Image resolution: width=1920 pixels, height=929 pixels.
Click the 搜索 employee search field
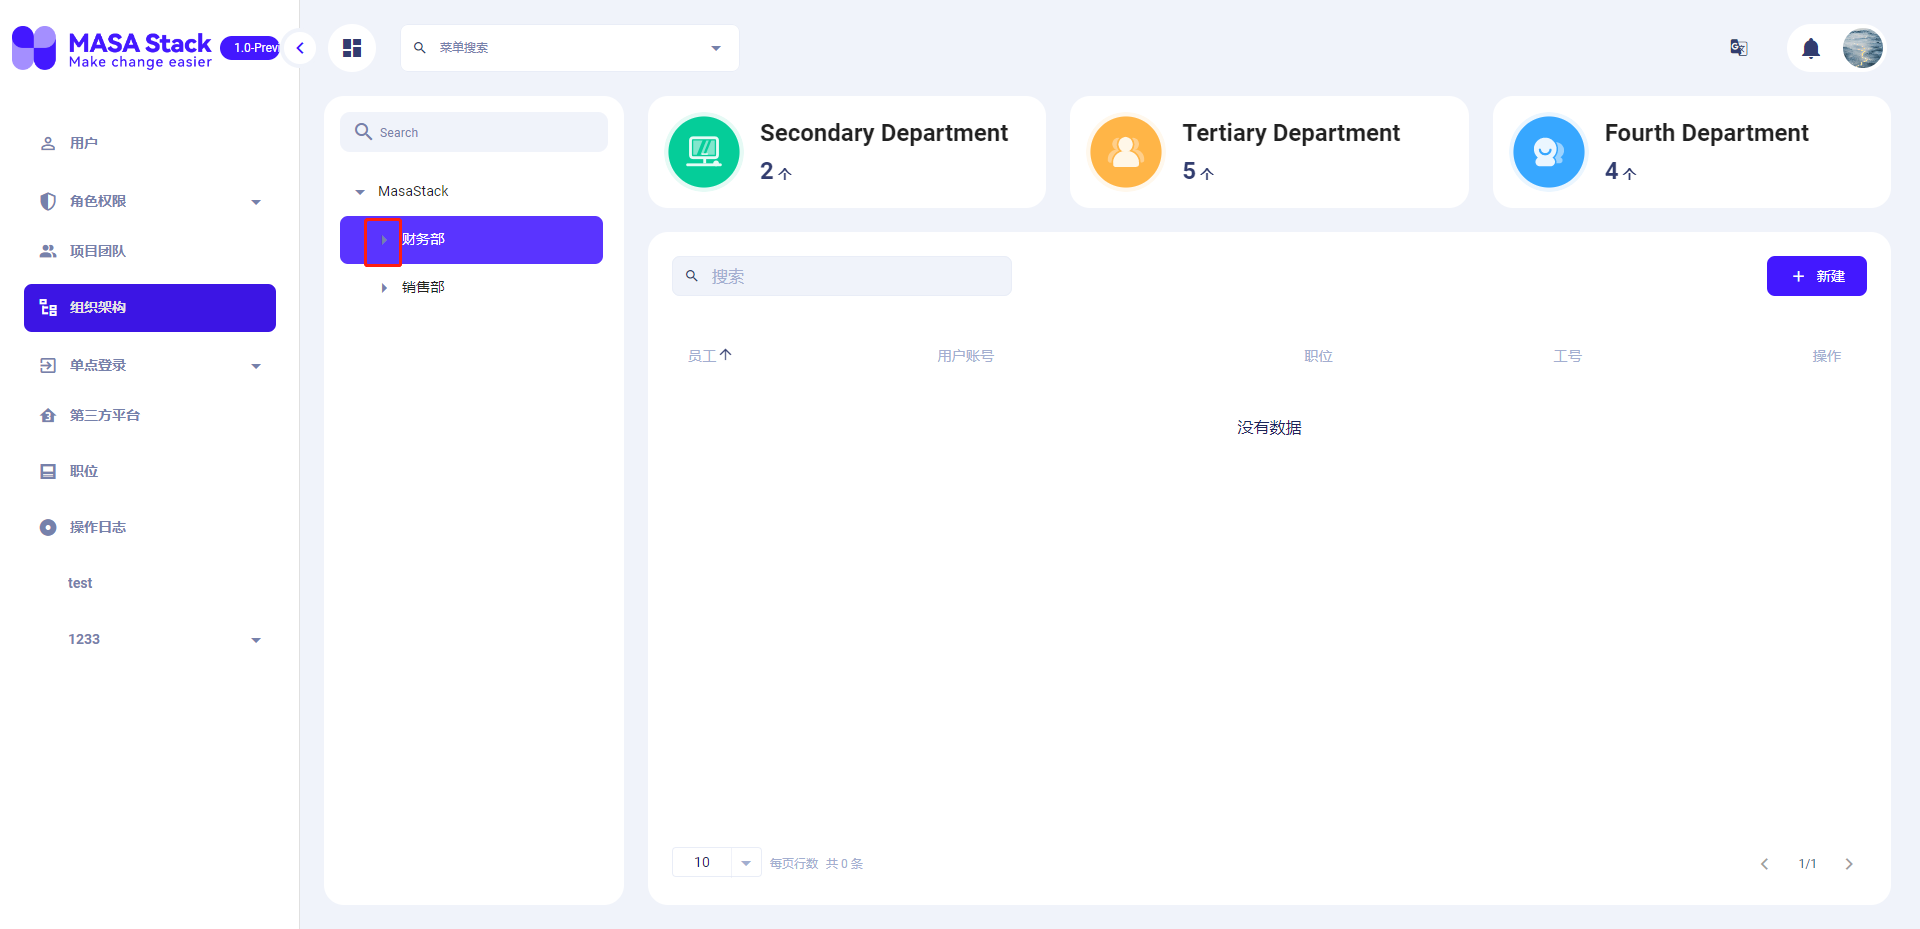(842, 276)
